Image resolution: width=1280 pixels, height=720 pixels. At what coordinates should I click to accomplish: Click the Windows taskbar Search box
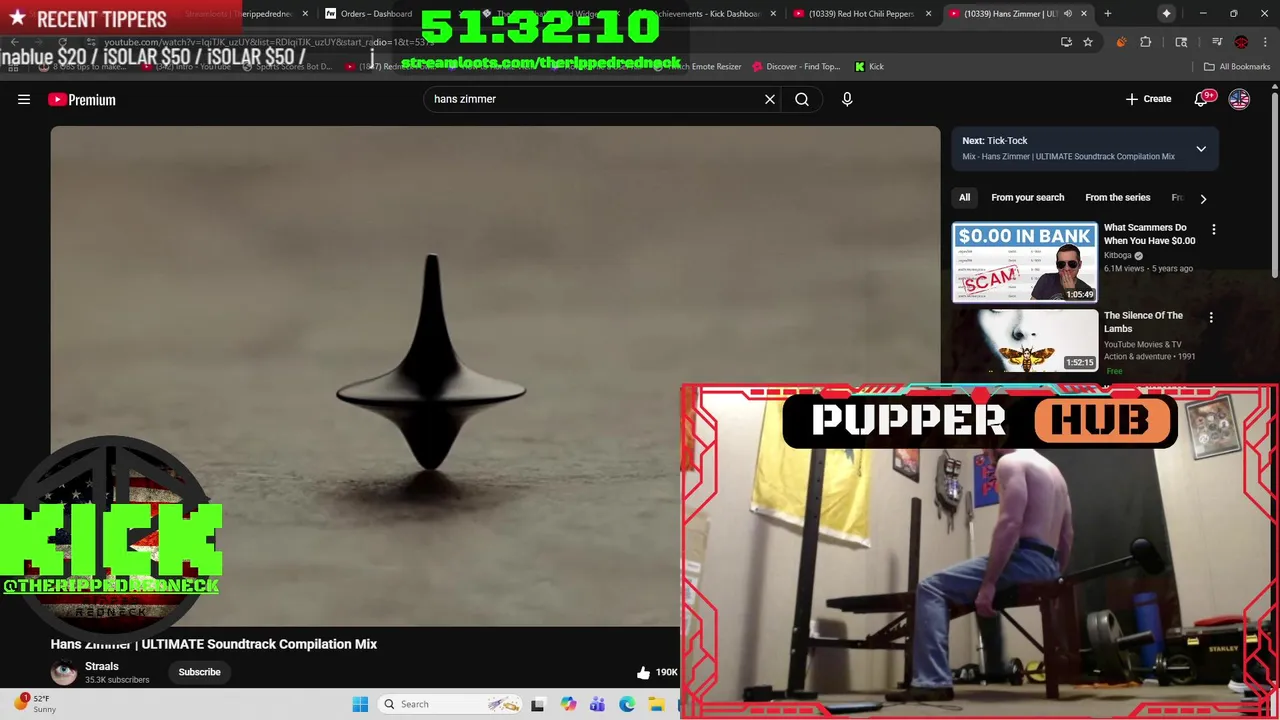pyautogui.click(x=452, y=704)
